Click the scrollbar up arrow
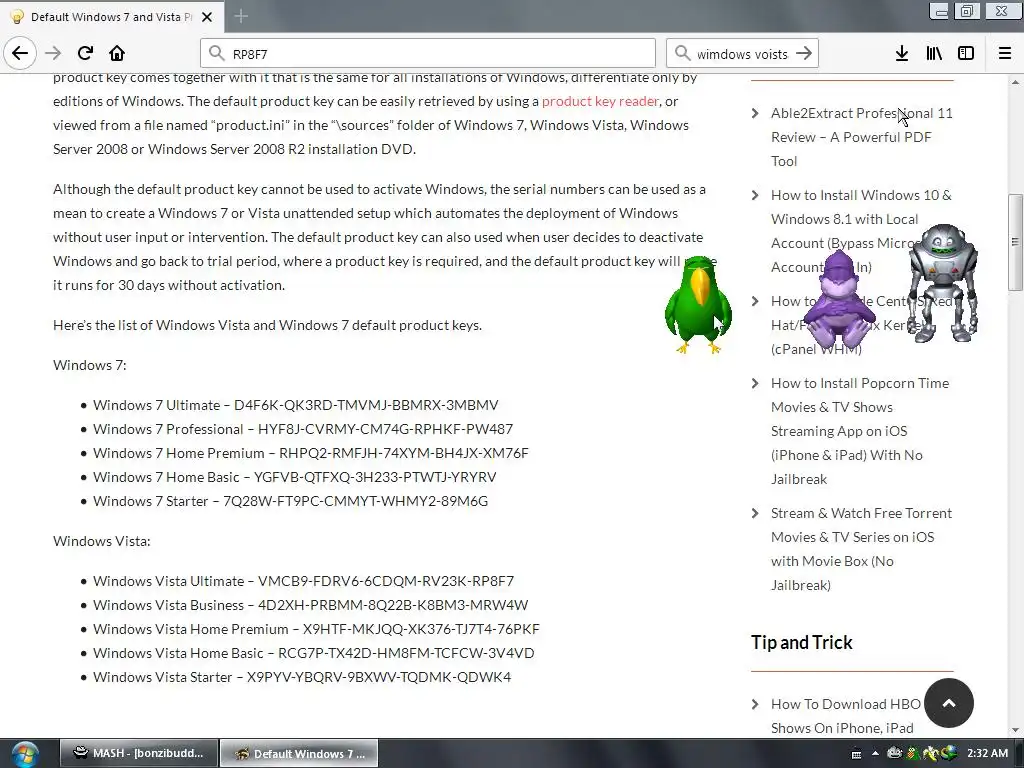 coord(1015,82)
